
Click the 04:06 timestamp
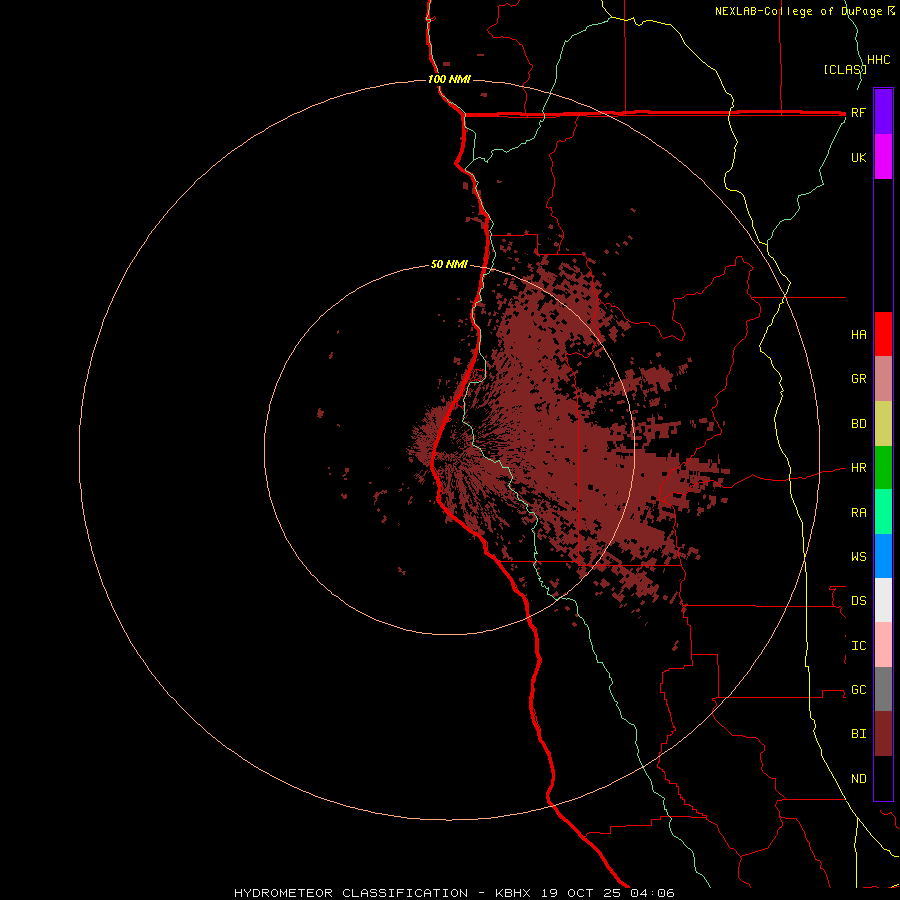[x=652, y=893]
